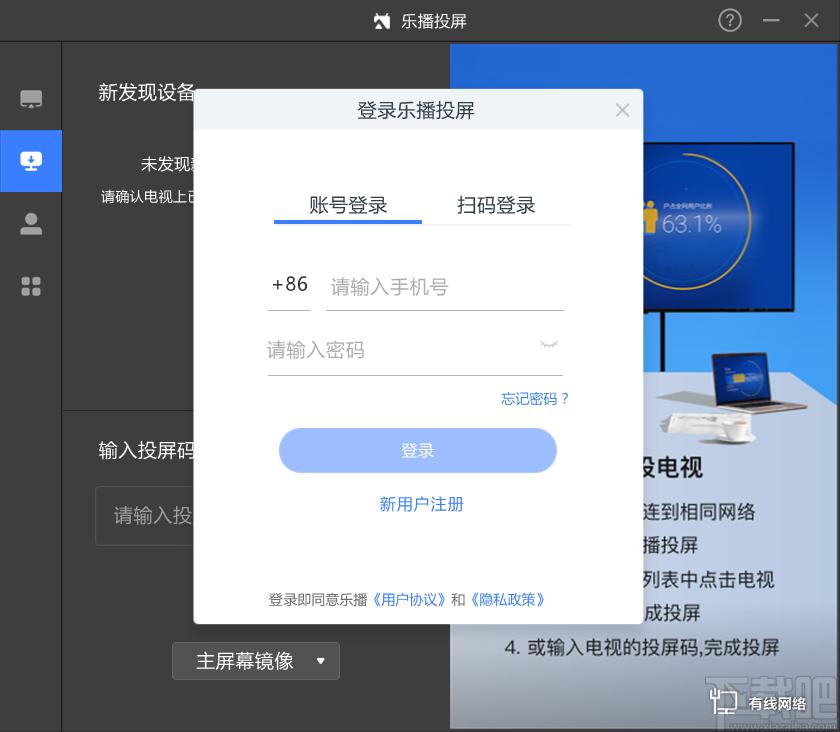The width and height of the screenshot is (840, 732).
Task: Click the 登录 button
Action: point(418,451)
